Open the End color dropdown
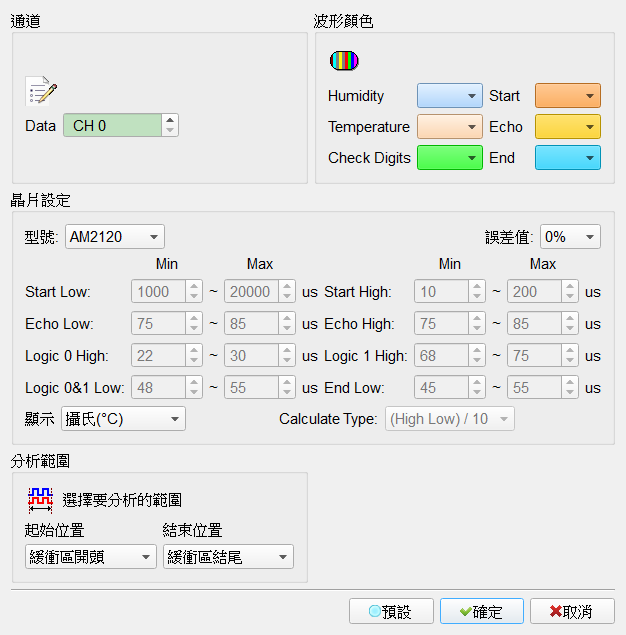This screenshot has width=626, height=635. (568, 158)
